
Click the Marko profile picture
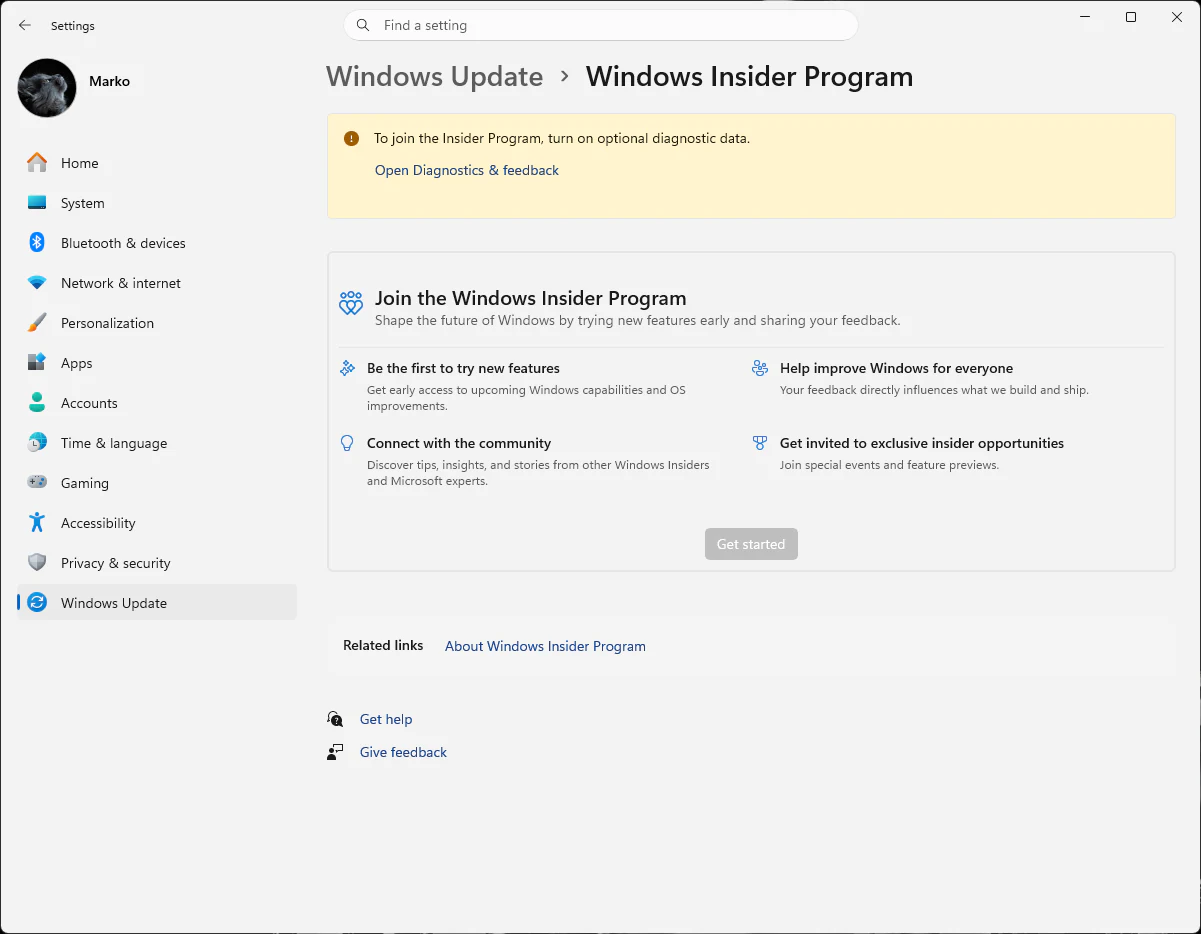point(47,88)
